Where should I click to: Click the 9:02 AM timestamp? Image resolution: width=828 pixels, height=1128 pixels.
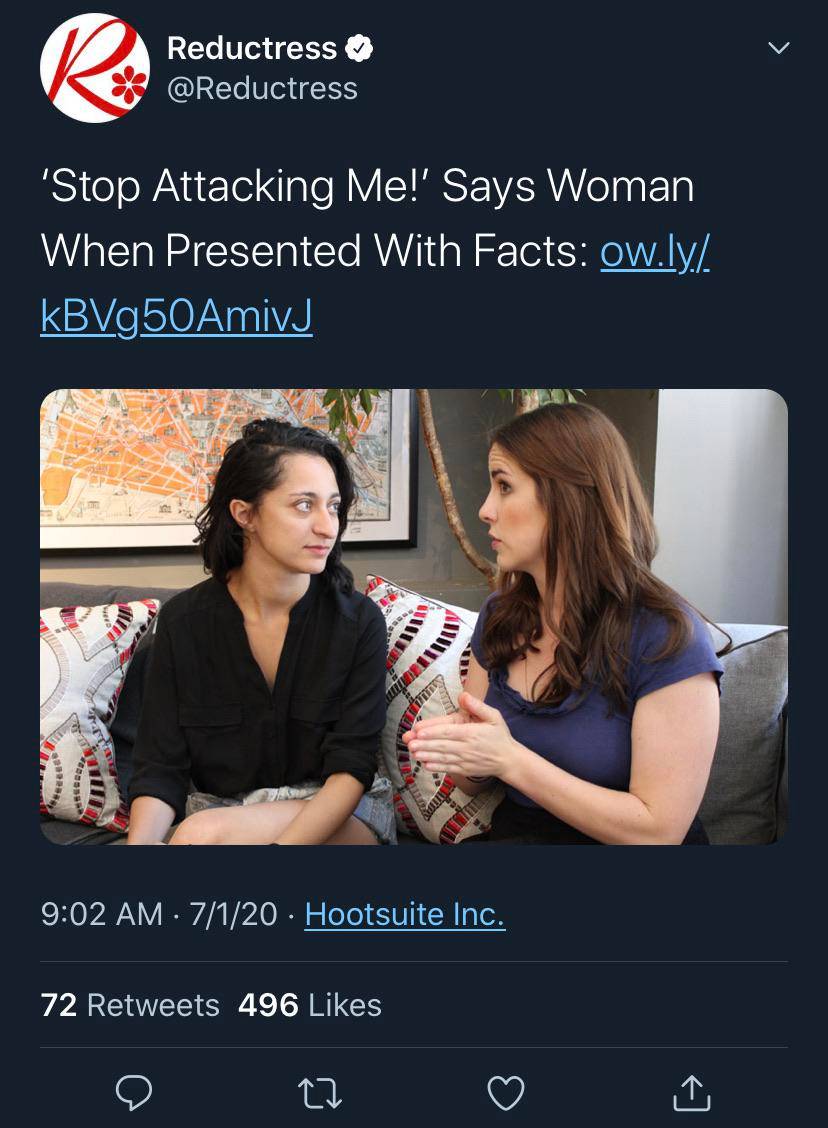coord(102,914)
